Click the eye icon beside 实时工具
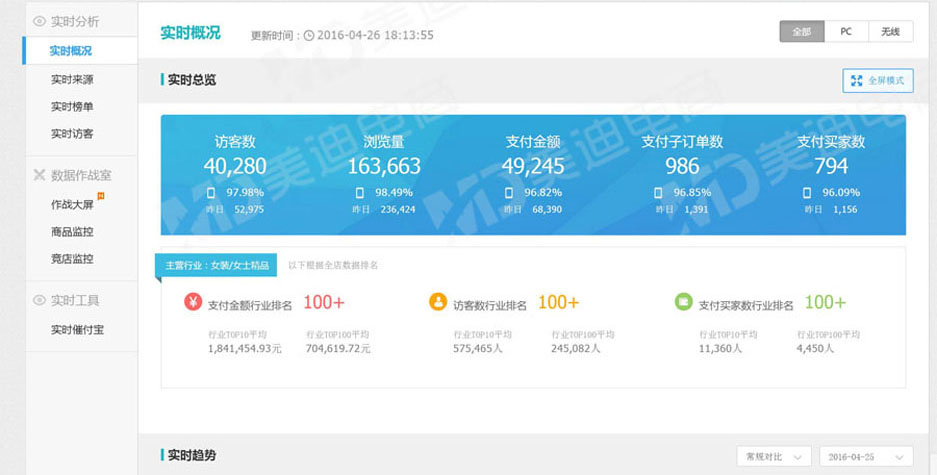Image resolution: width=937 pixels, height=475 pixels. pyautogui.click(x=39, y=300)
